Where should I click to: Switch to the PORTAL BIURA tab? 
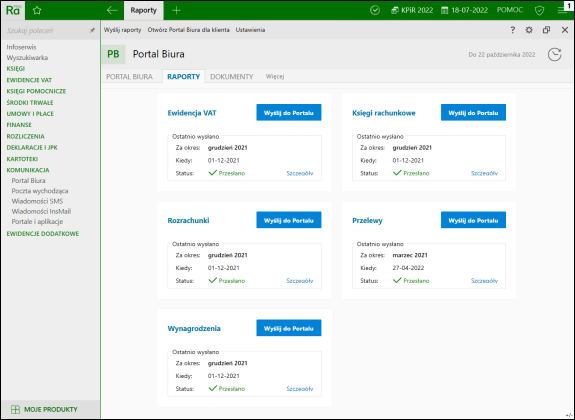tap(129, 77)
